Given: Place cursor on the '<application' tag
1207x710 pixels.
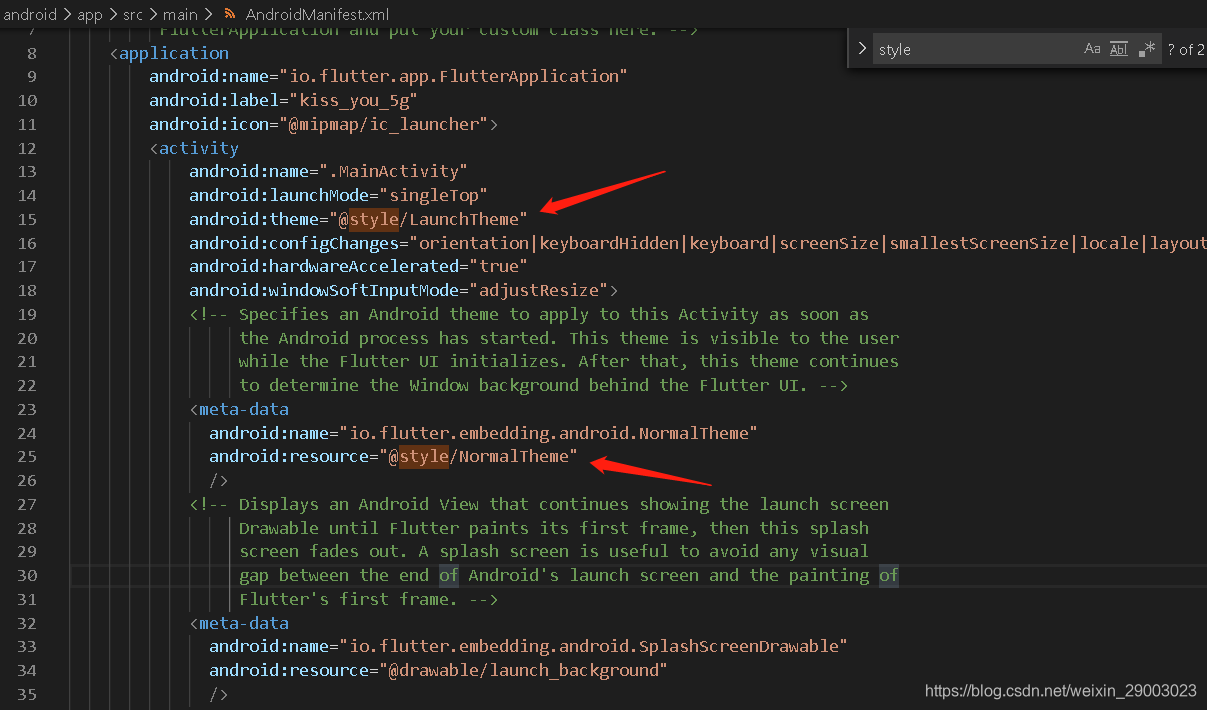Looking at the screenshot, I should click(x=169, y=53).
